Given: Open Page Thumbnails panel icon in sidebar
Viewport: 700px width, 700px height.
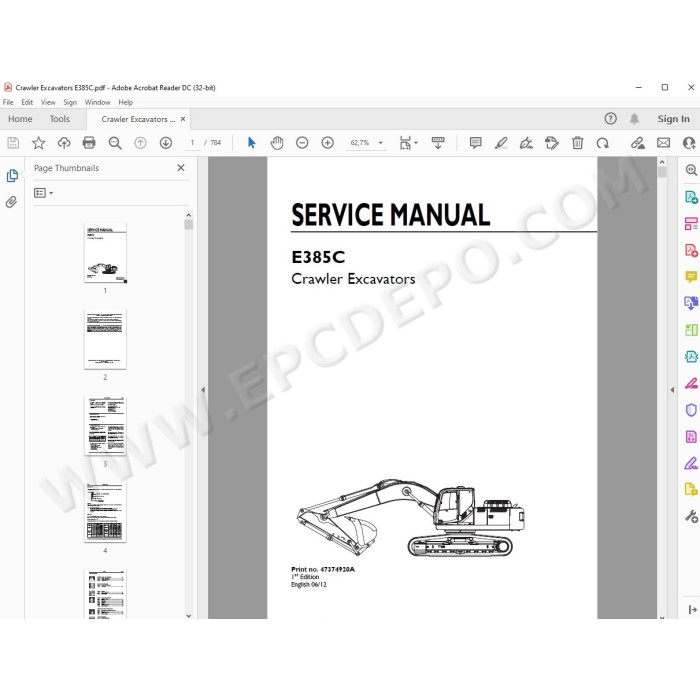Looking at the screenshot, I should tap(12, 175).
